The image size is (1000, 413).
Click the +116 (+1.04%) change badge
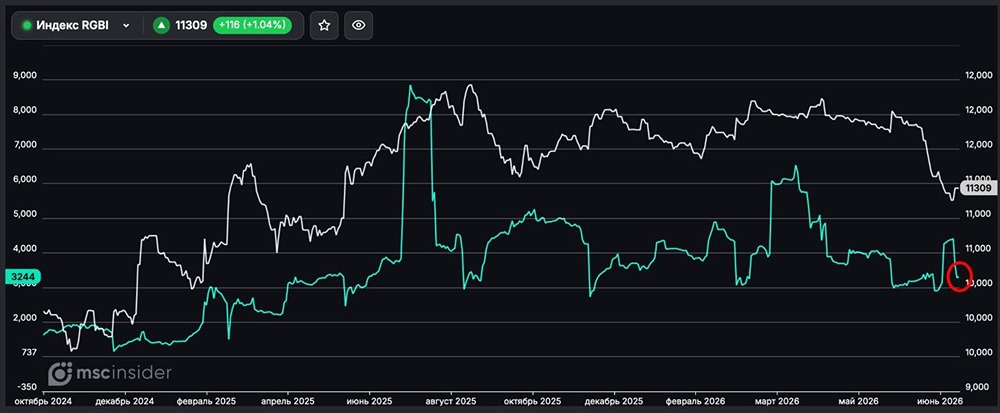tap(253, 25)
